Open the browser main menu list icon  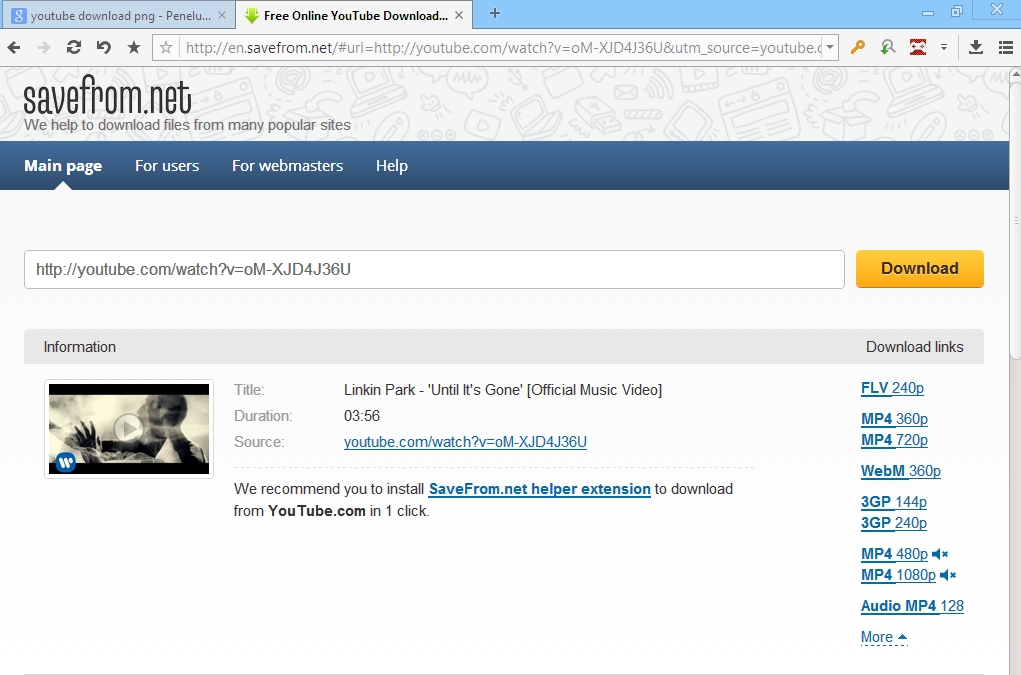(x=1005, y=48)
